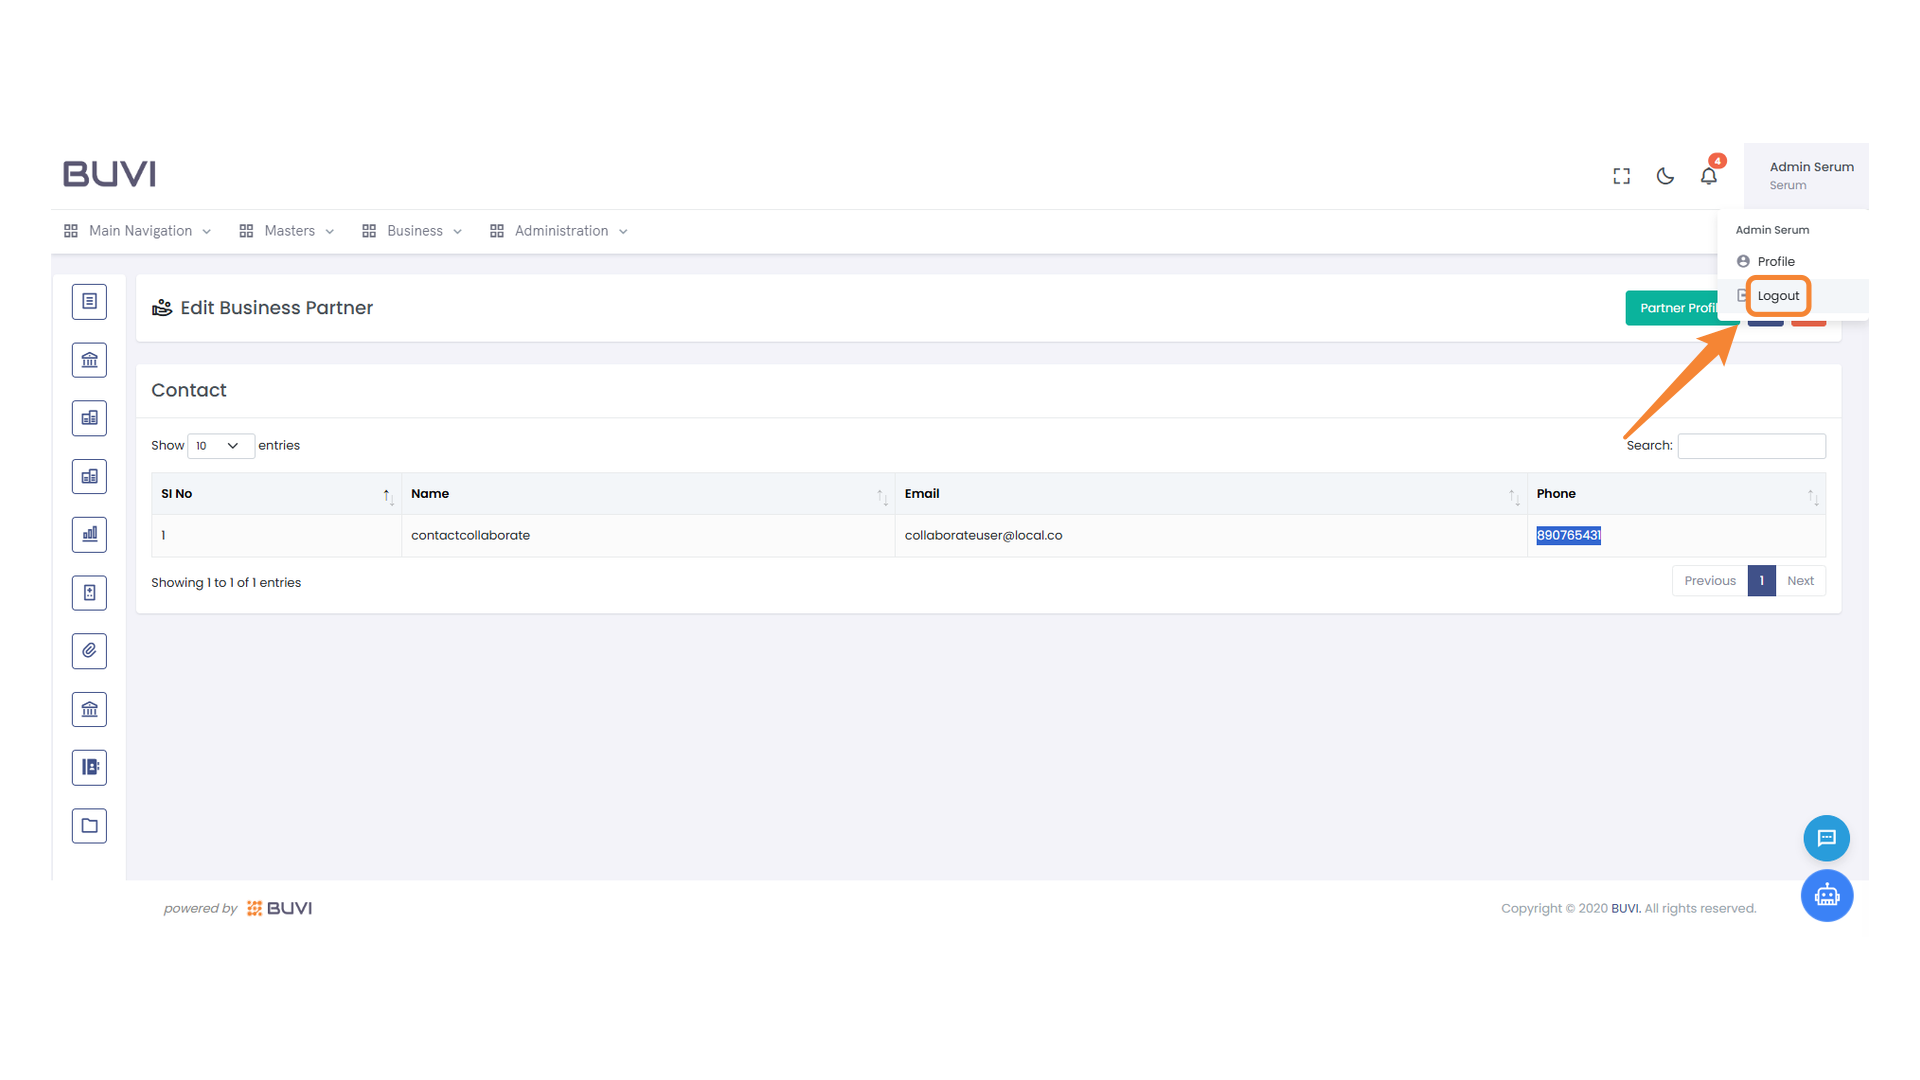Image resolution: width=1920 pixels, height=1080 pixels.
Task: Open the paperclip attachments icon in sidebar
Action: click(89, 650)
